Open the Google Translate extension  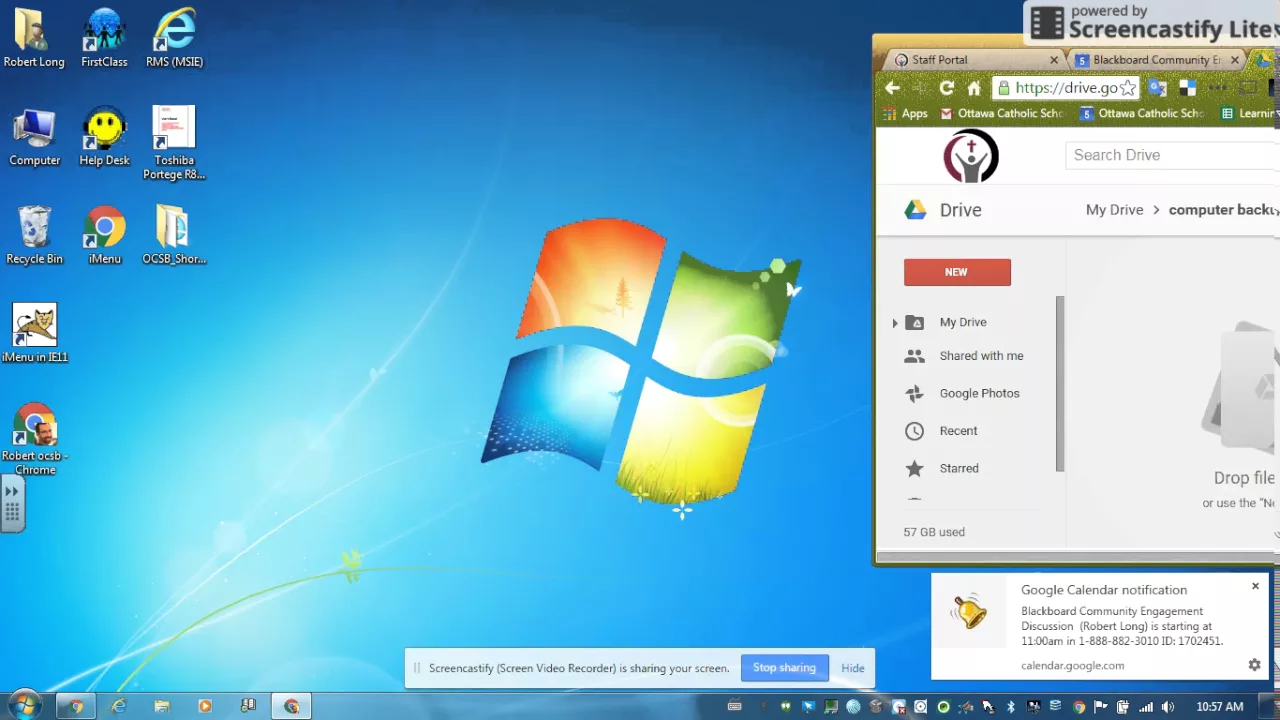pos(1157,88)
